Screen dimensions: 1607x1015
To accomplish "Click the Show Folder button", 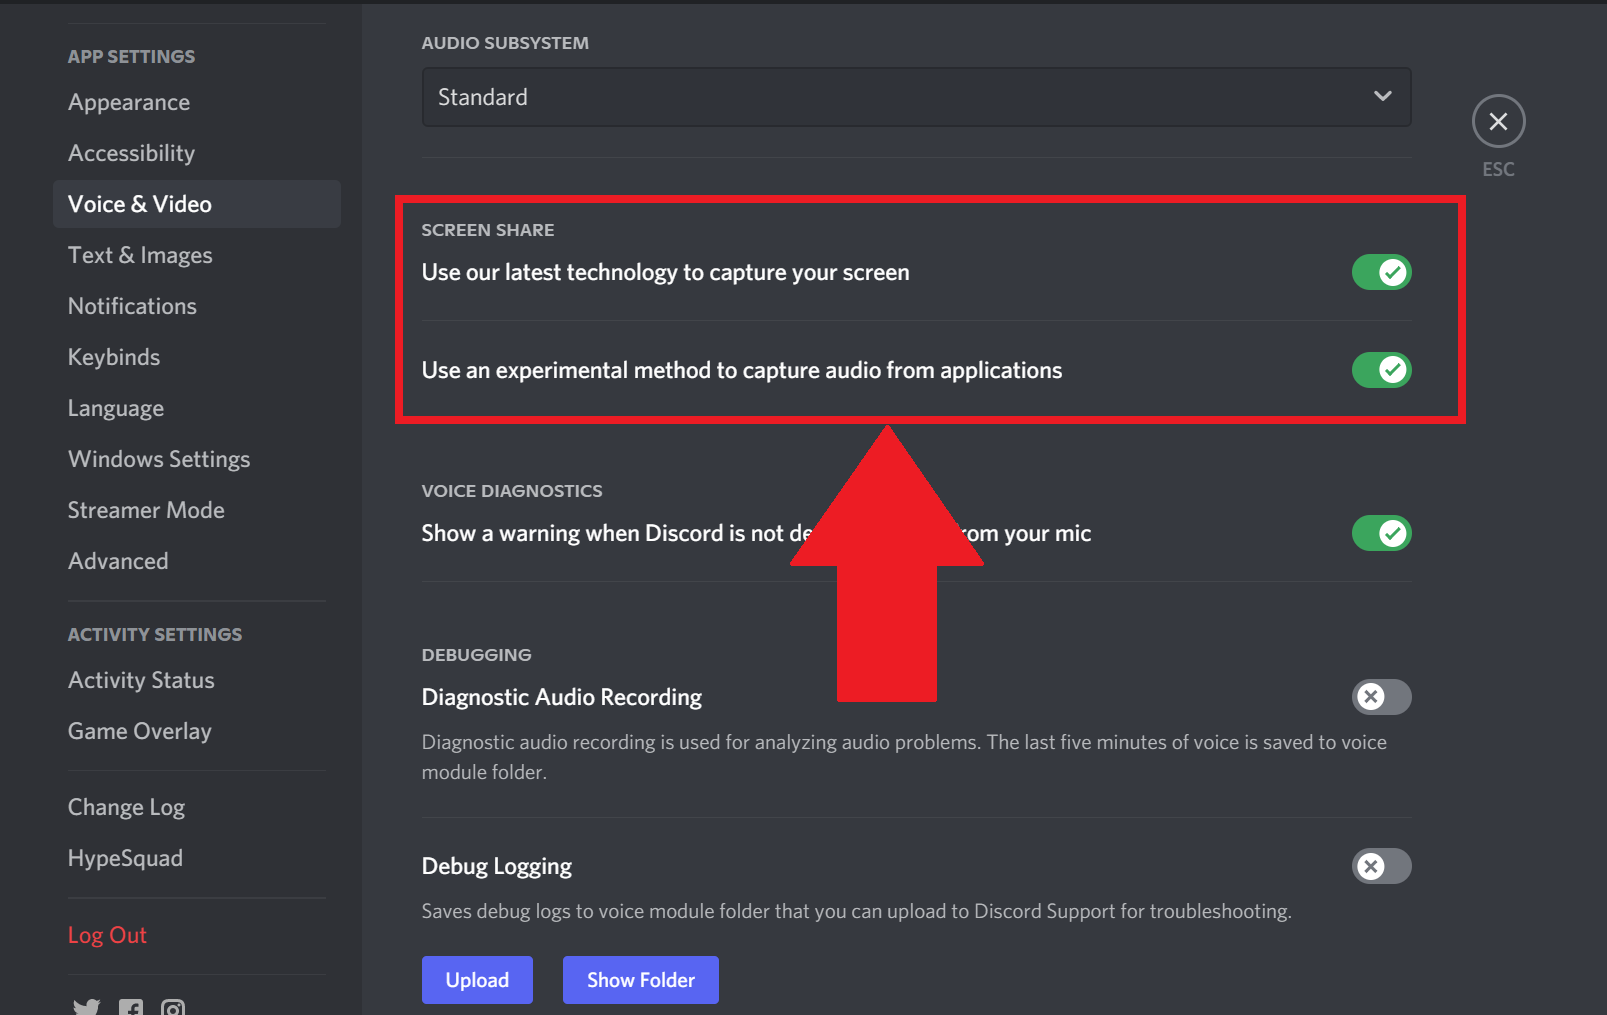I will (640, 979).
